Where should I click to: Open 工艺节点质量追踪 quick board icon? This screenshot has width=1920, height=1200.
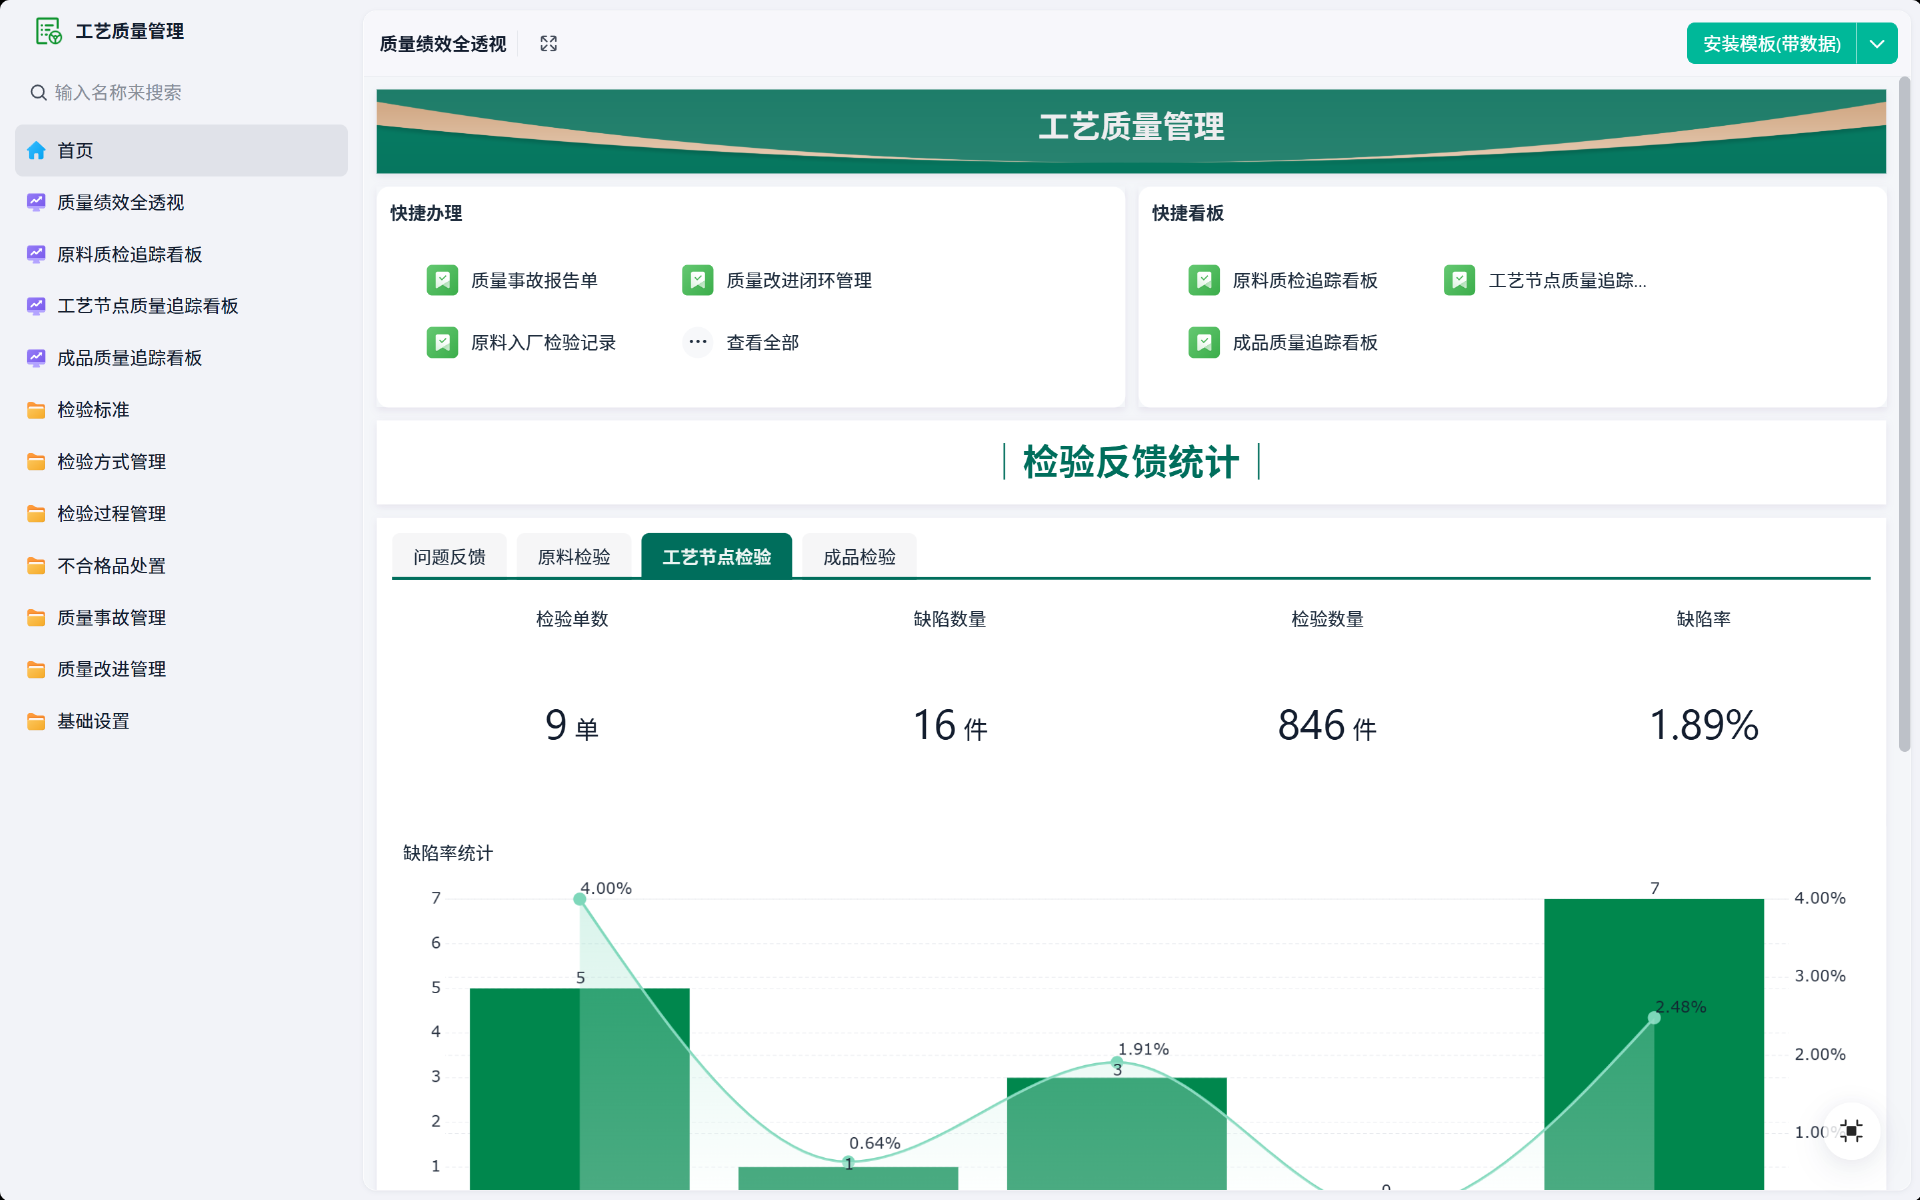click(1459, 281)
